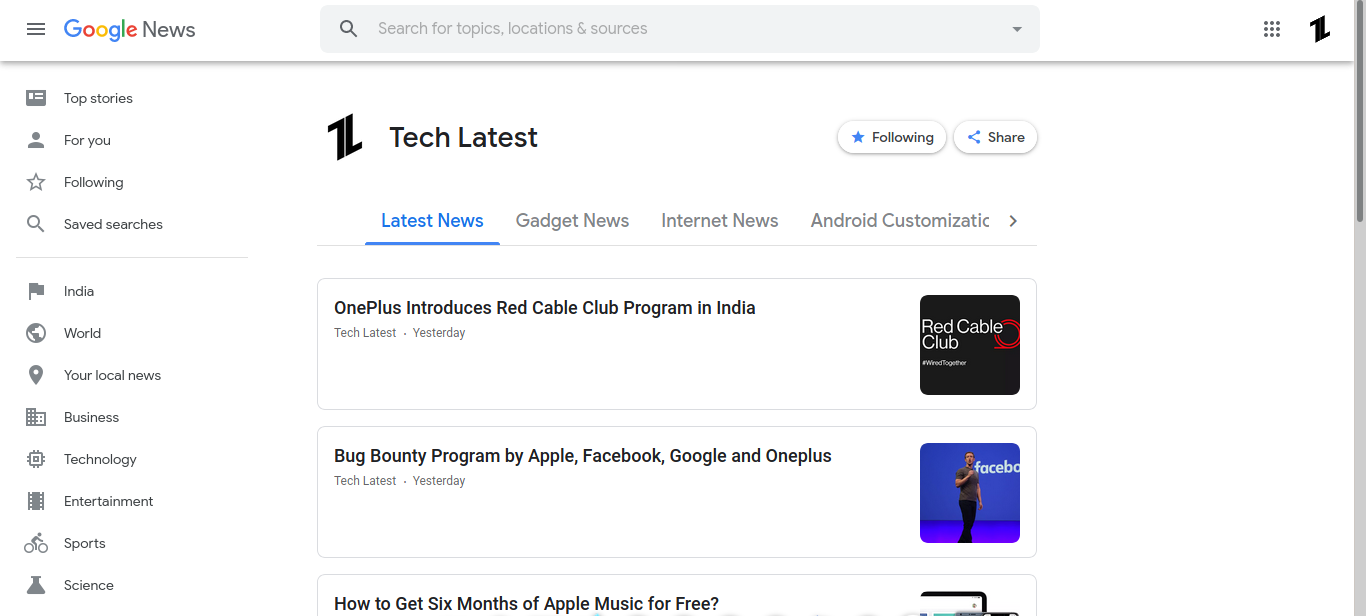Open Top stories section
This screenshot has width=1366, height=616.
[98, 98]
